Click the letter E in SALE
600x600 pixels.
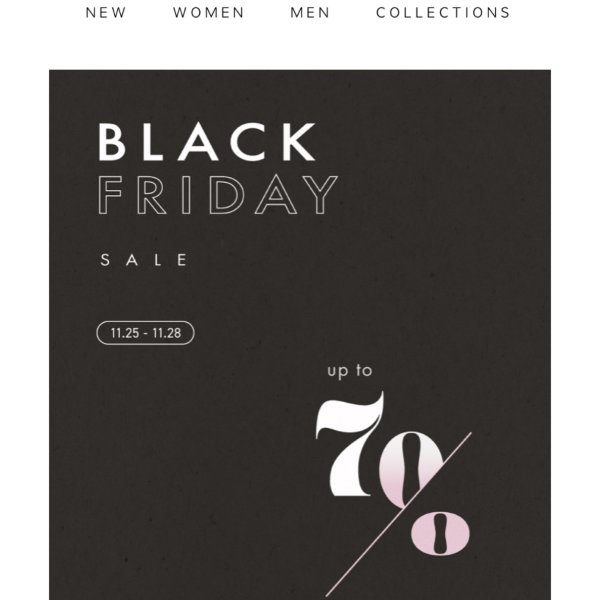pyautogui.click(x=183, y=260)
